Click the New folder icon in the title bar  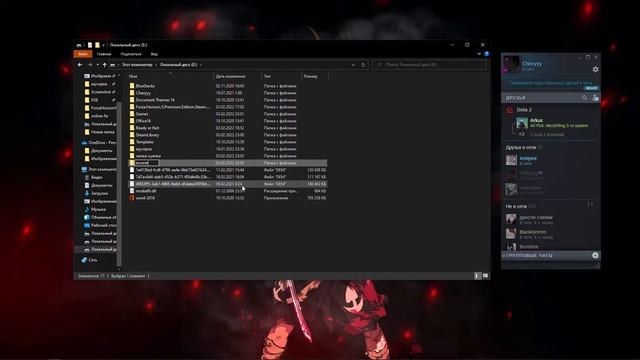point(97,45)
